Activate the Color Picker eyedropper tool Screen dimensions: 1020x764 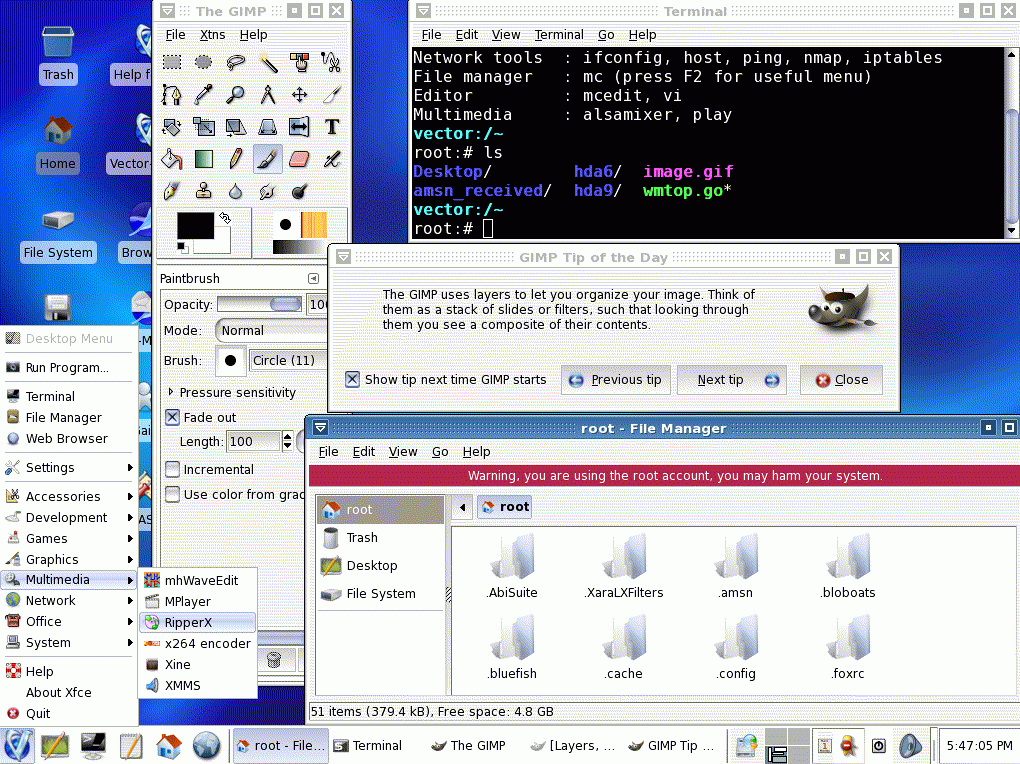pos(203,95)
